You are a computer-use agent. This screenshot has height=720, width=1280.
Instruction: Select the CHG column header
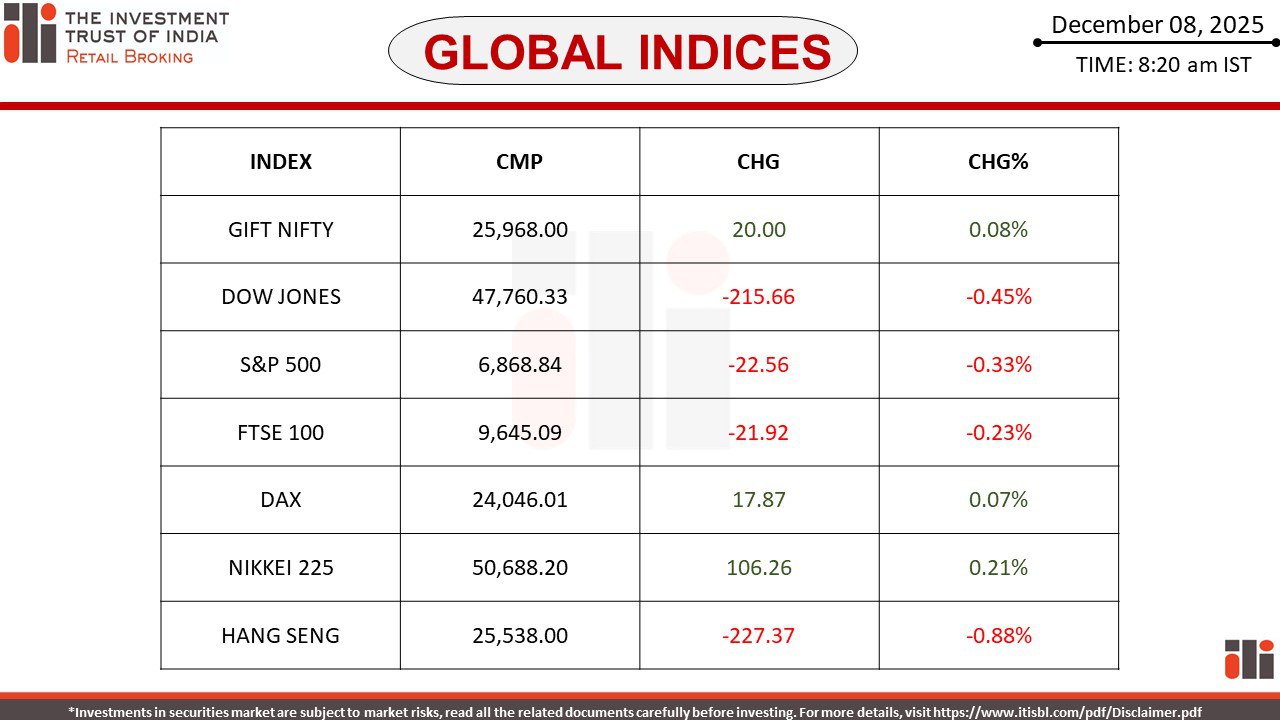pos(758,162)
